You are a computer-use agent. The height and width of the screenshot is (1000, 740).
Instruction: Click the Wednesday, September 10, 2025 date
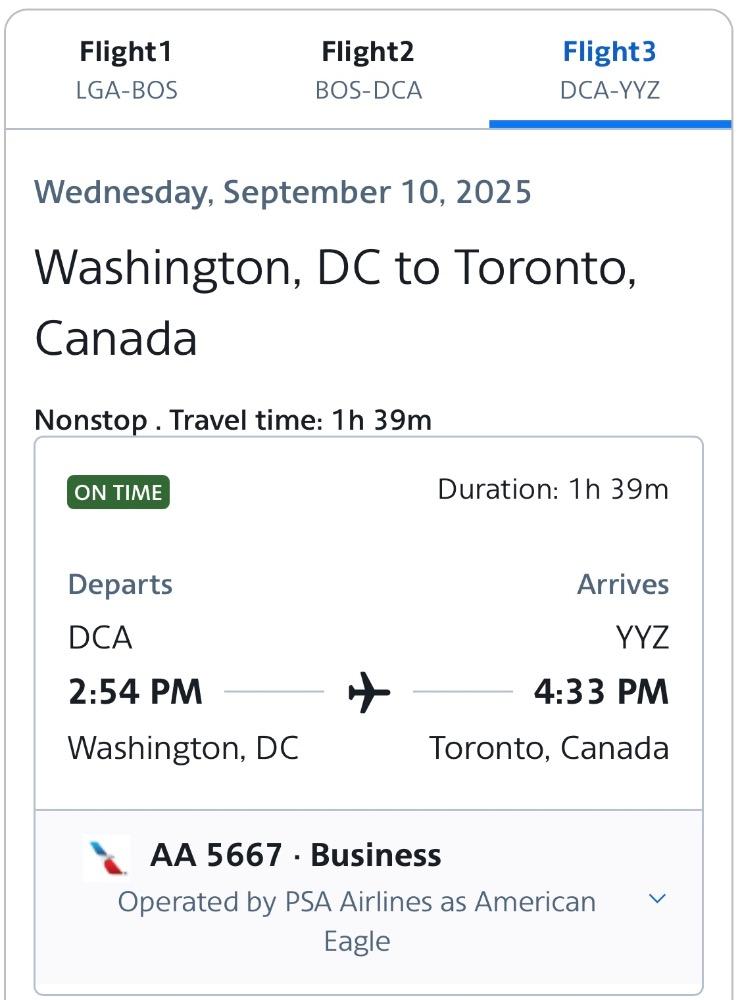tap(283, 193)
